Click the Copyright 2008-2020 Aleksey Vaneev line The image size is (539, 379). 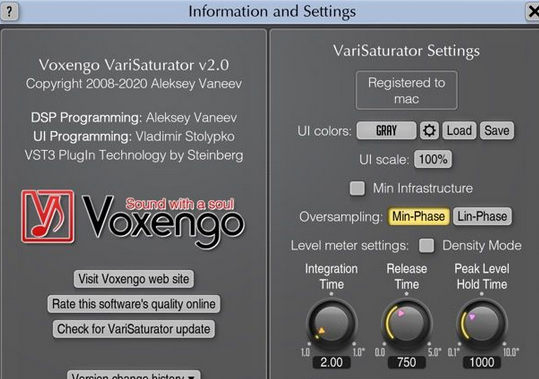pos(134,84)
